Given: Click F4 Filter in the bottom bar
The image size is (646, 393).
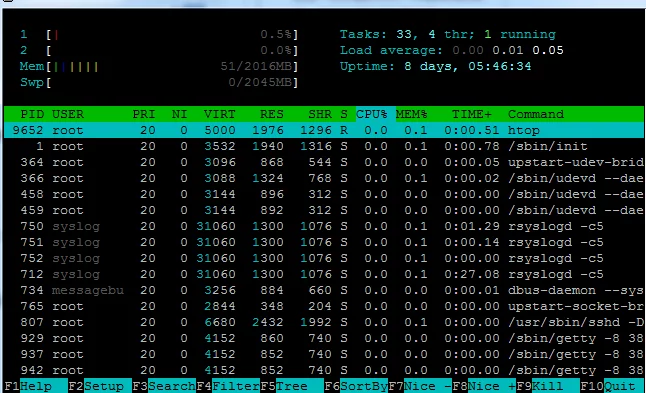Looking at the screenshot, I should 228,386.
